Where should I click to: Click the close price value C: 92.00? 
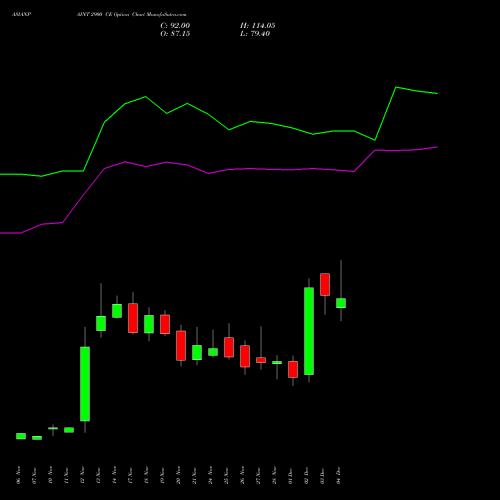(175, 26)
